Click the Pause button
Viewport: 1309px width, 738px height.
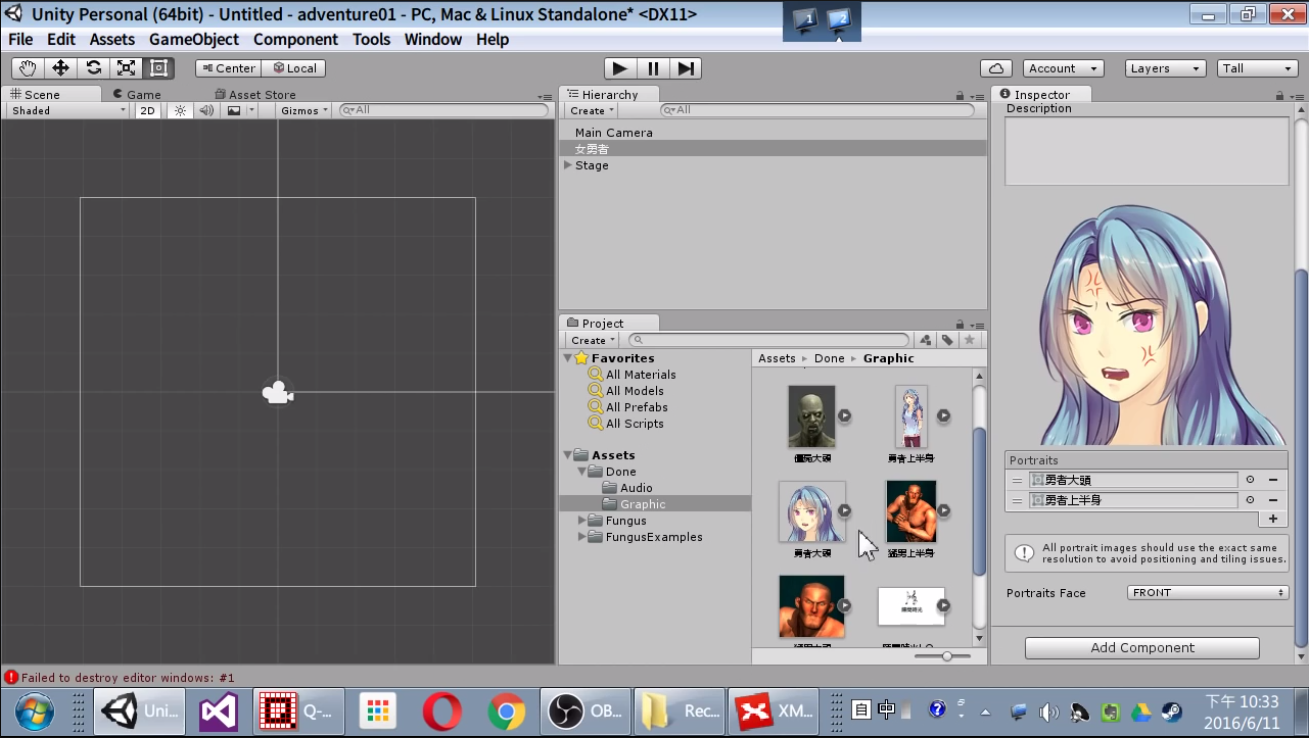point(653,68)
